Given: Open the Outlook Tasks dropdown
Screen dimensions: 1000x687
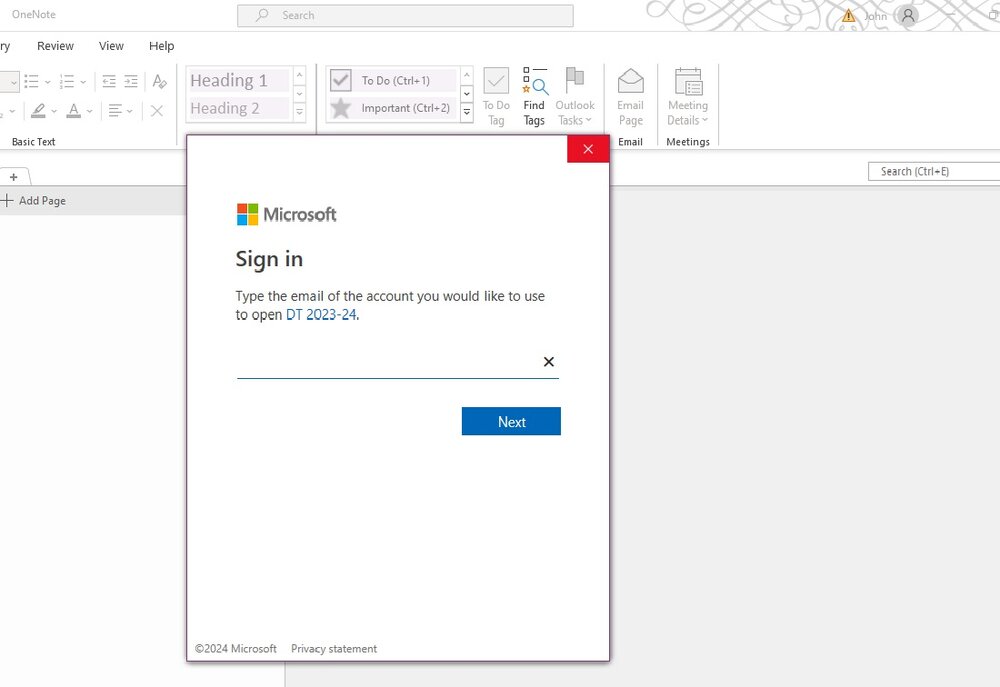Looking at the screenshot, I should coord(575,97).
